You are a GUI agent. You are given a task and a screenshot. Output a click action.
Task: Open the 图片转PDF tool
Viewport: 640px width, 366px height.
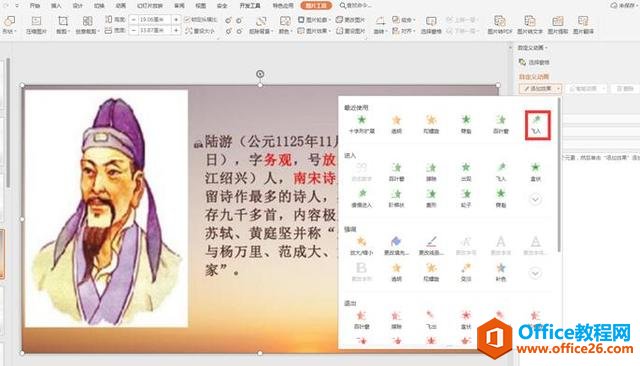[x=500, y=25]
